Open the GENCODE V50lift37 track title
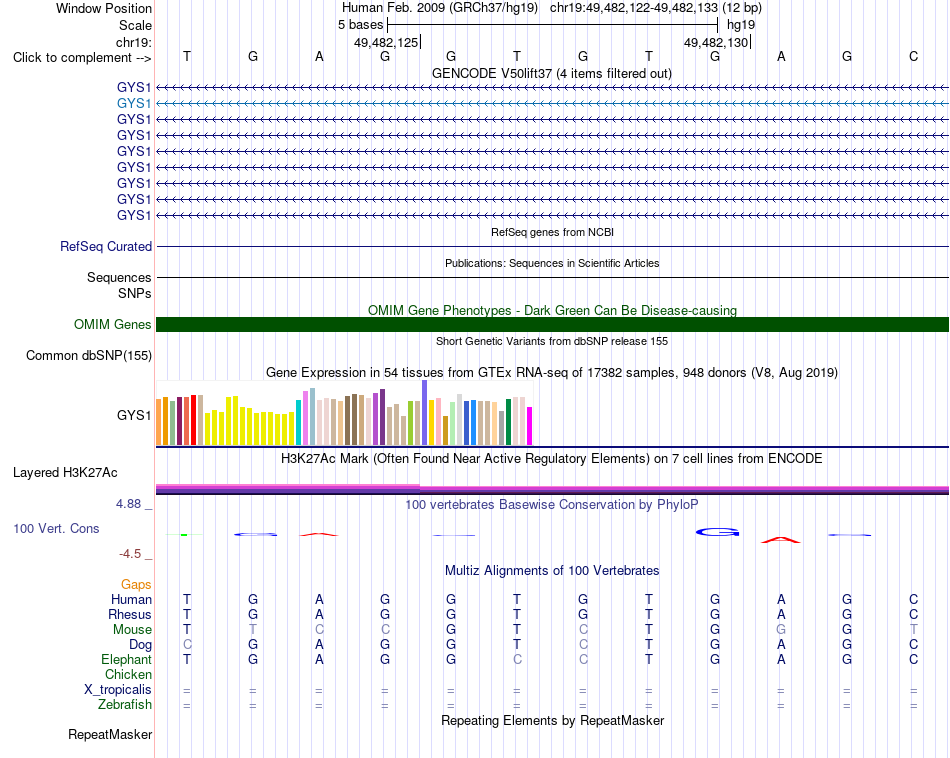Image resolution: width=950 pixels, height=758 pixels. tap(551, 73)
